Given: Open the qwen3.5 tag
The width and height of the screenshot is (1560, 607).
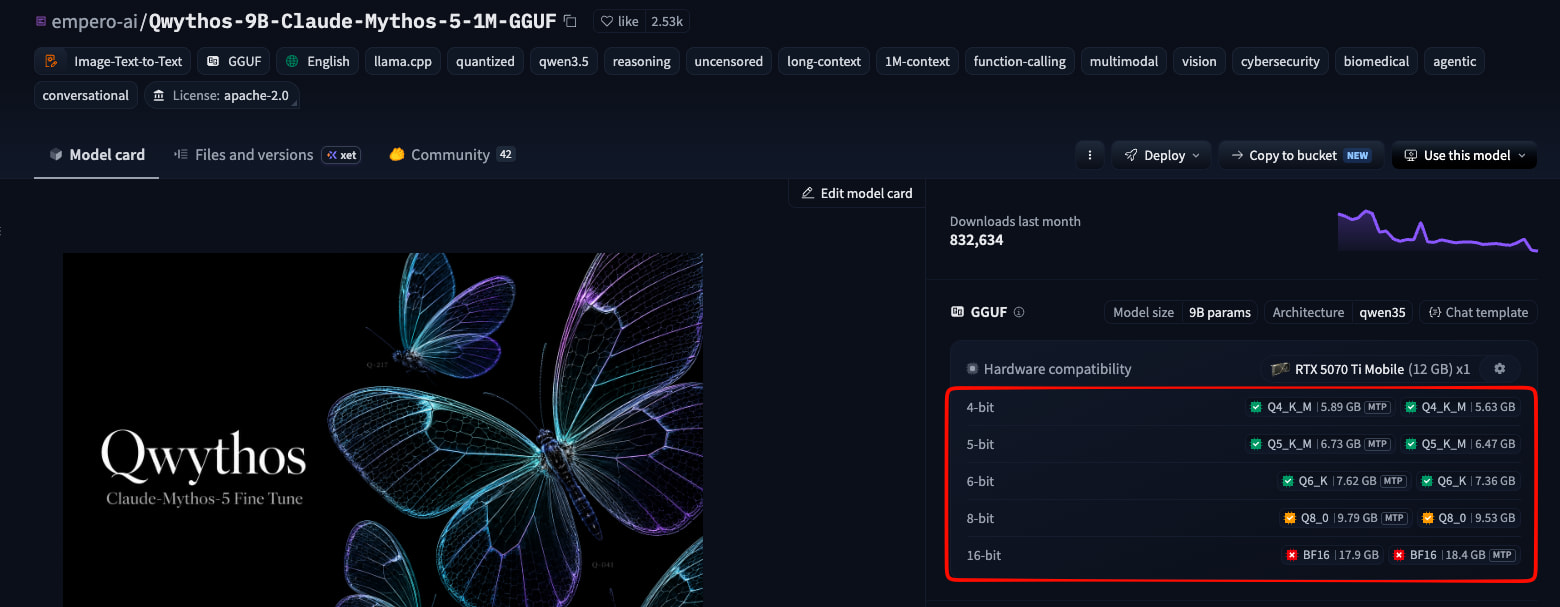Looking at the screenshot, I should click(x=563, y=61).
